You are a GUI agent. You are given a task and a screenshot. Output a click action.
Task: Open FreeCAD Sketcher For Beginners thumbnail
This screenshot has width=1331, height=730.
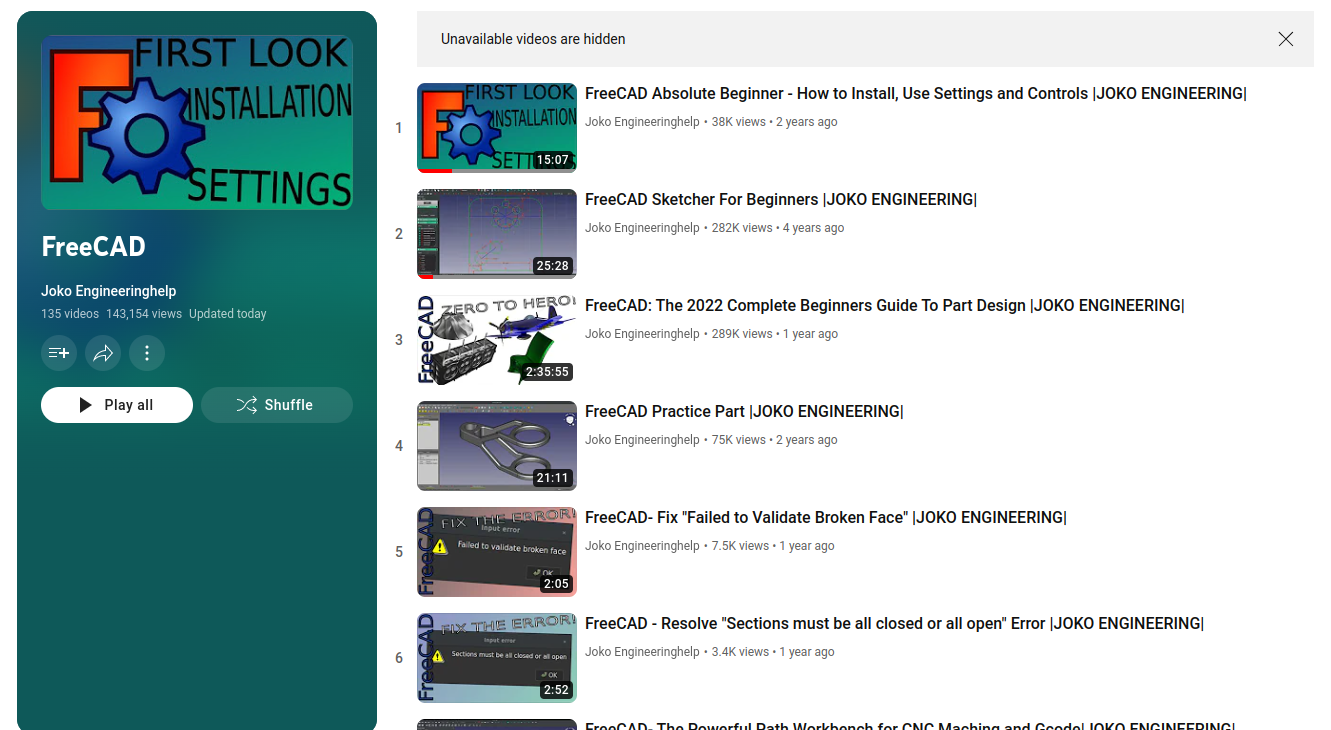point(497,234)
